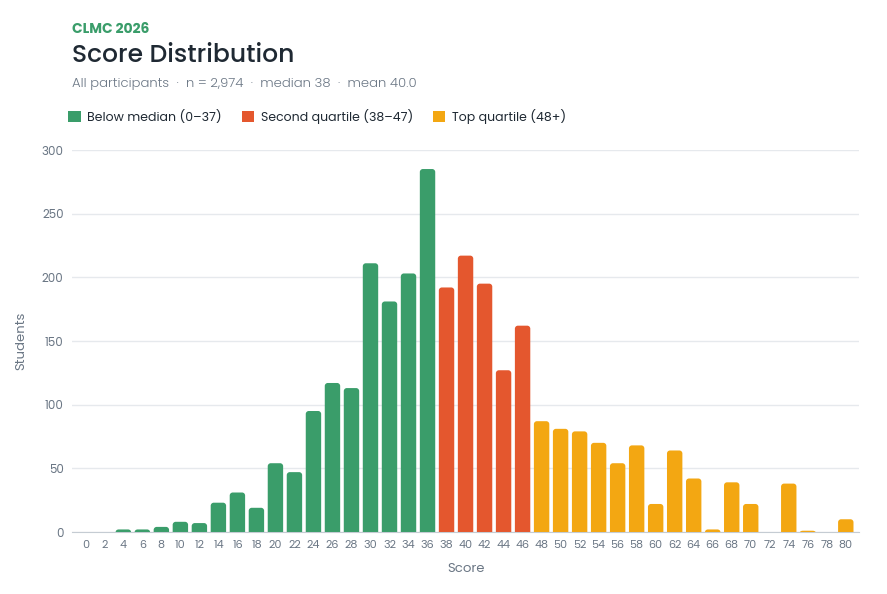The image size is (887, 594).
Task: Click the 'Students' y-axis title
Action: click(20, 342)
